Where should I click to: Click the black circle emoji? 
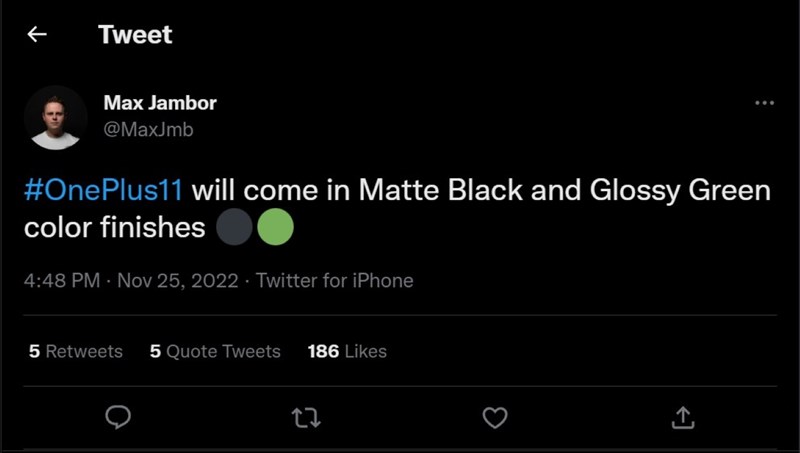click(x=235, y=228)
